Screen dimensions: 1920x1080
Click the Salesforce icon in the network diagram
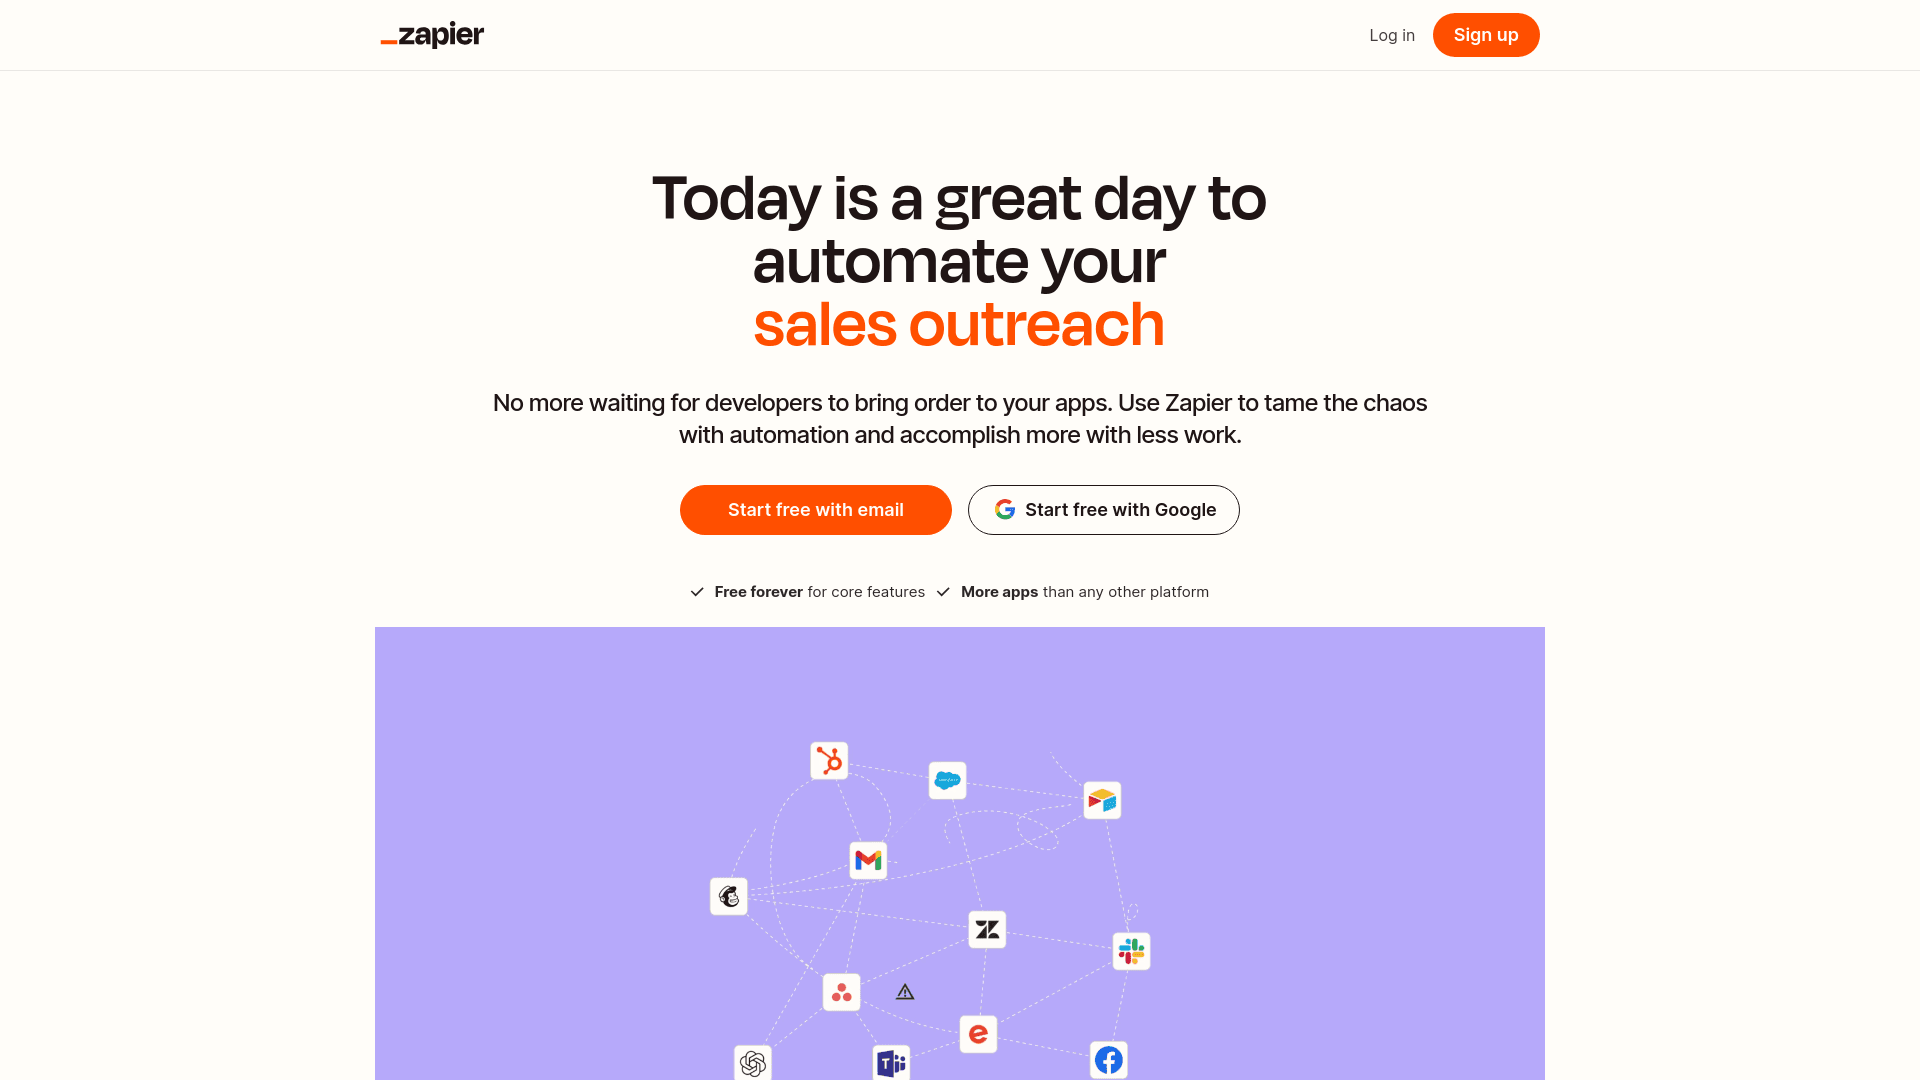(x=947, y=779)
